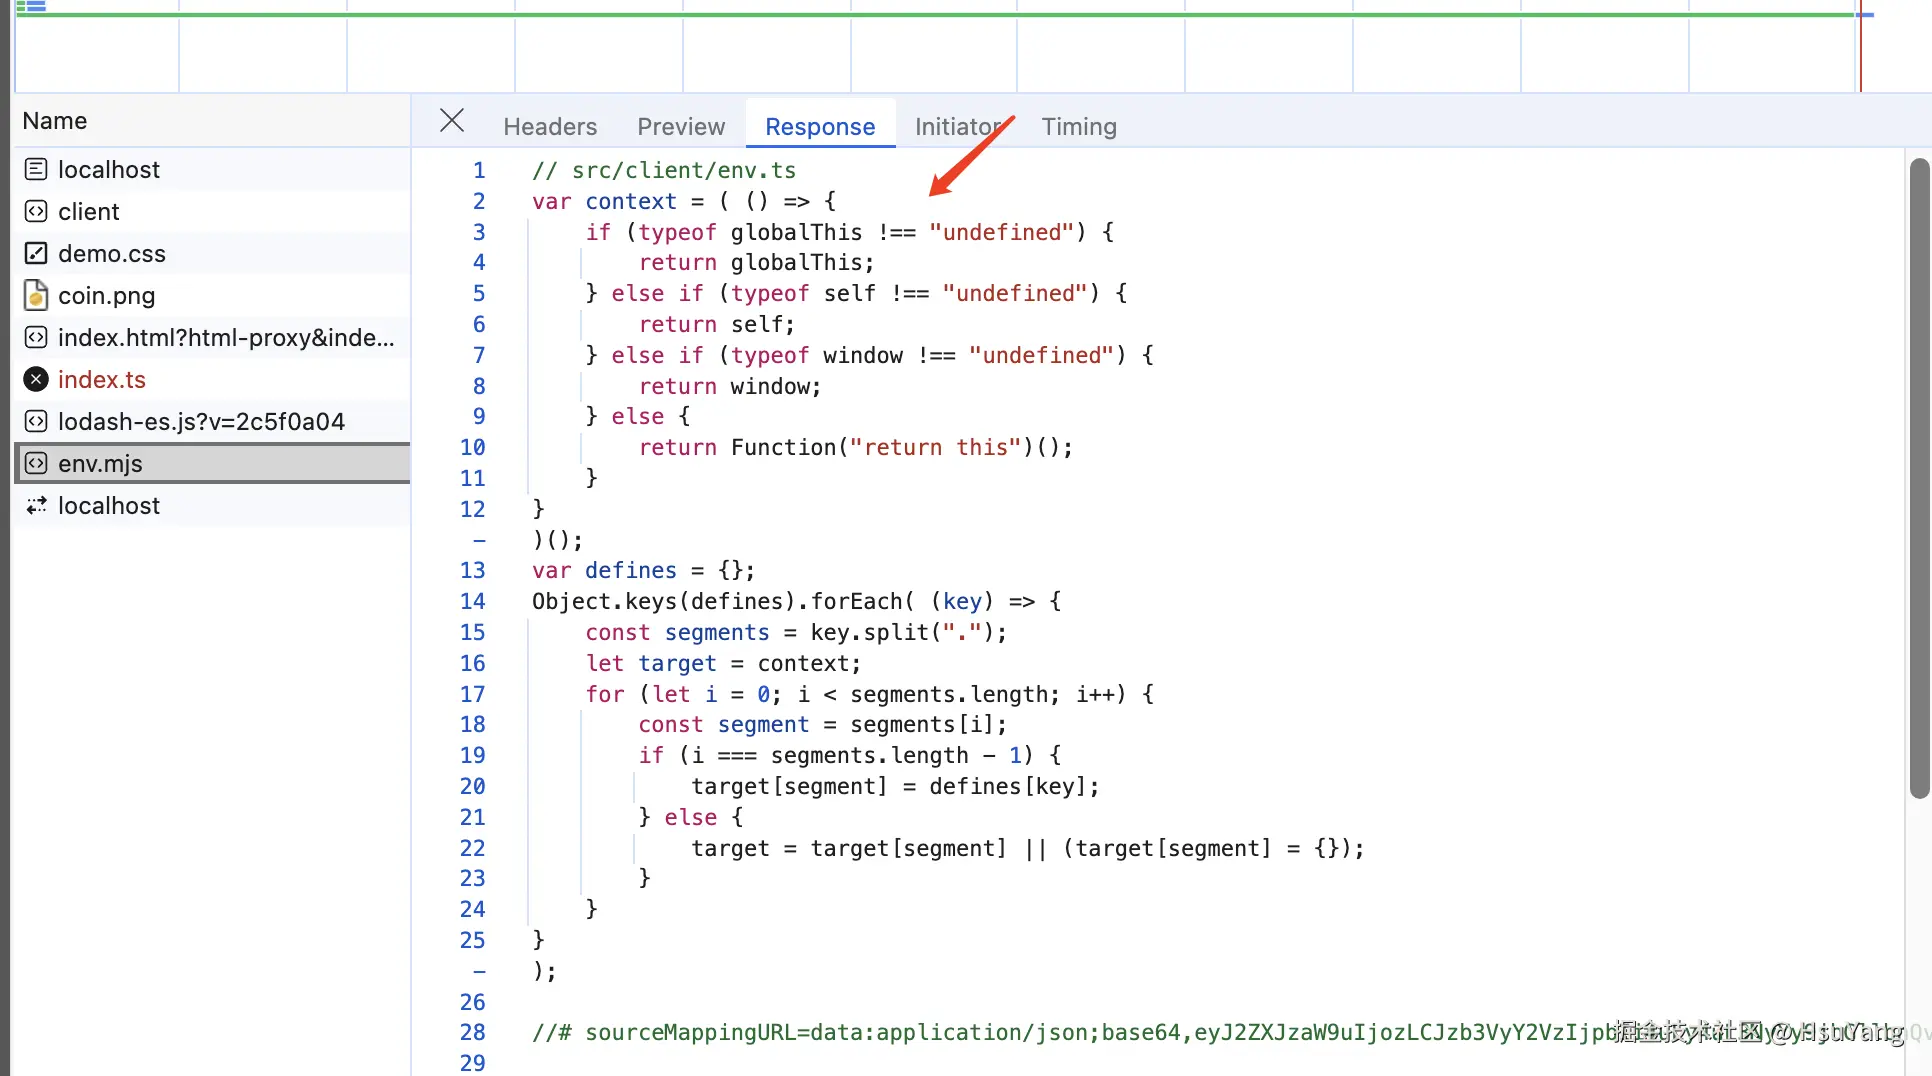
Task: Switch to the Preview tab
Action: click(681, 127)
